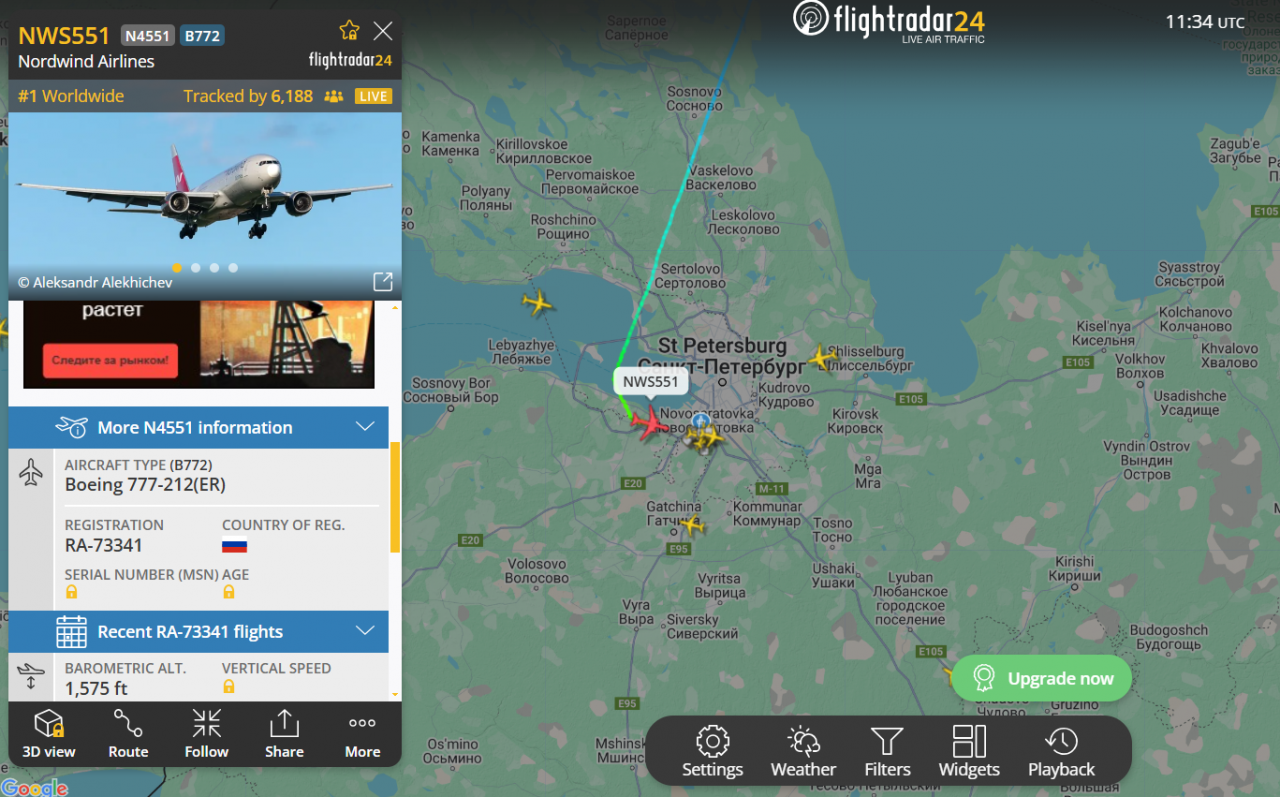Select the third photo carousel dot
This screenshot has width=1280, height=797.
click(x=214, y=268)
